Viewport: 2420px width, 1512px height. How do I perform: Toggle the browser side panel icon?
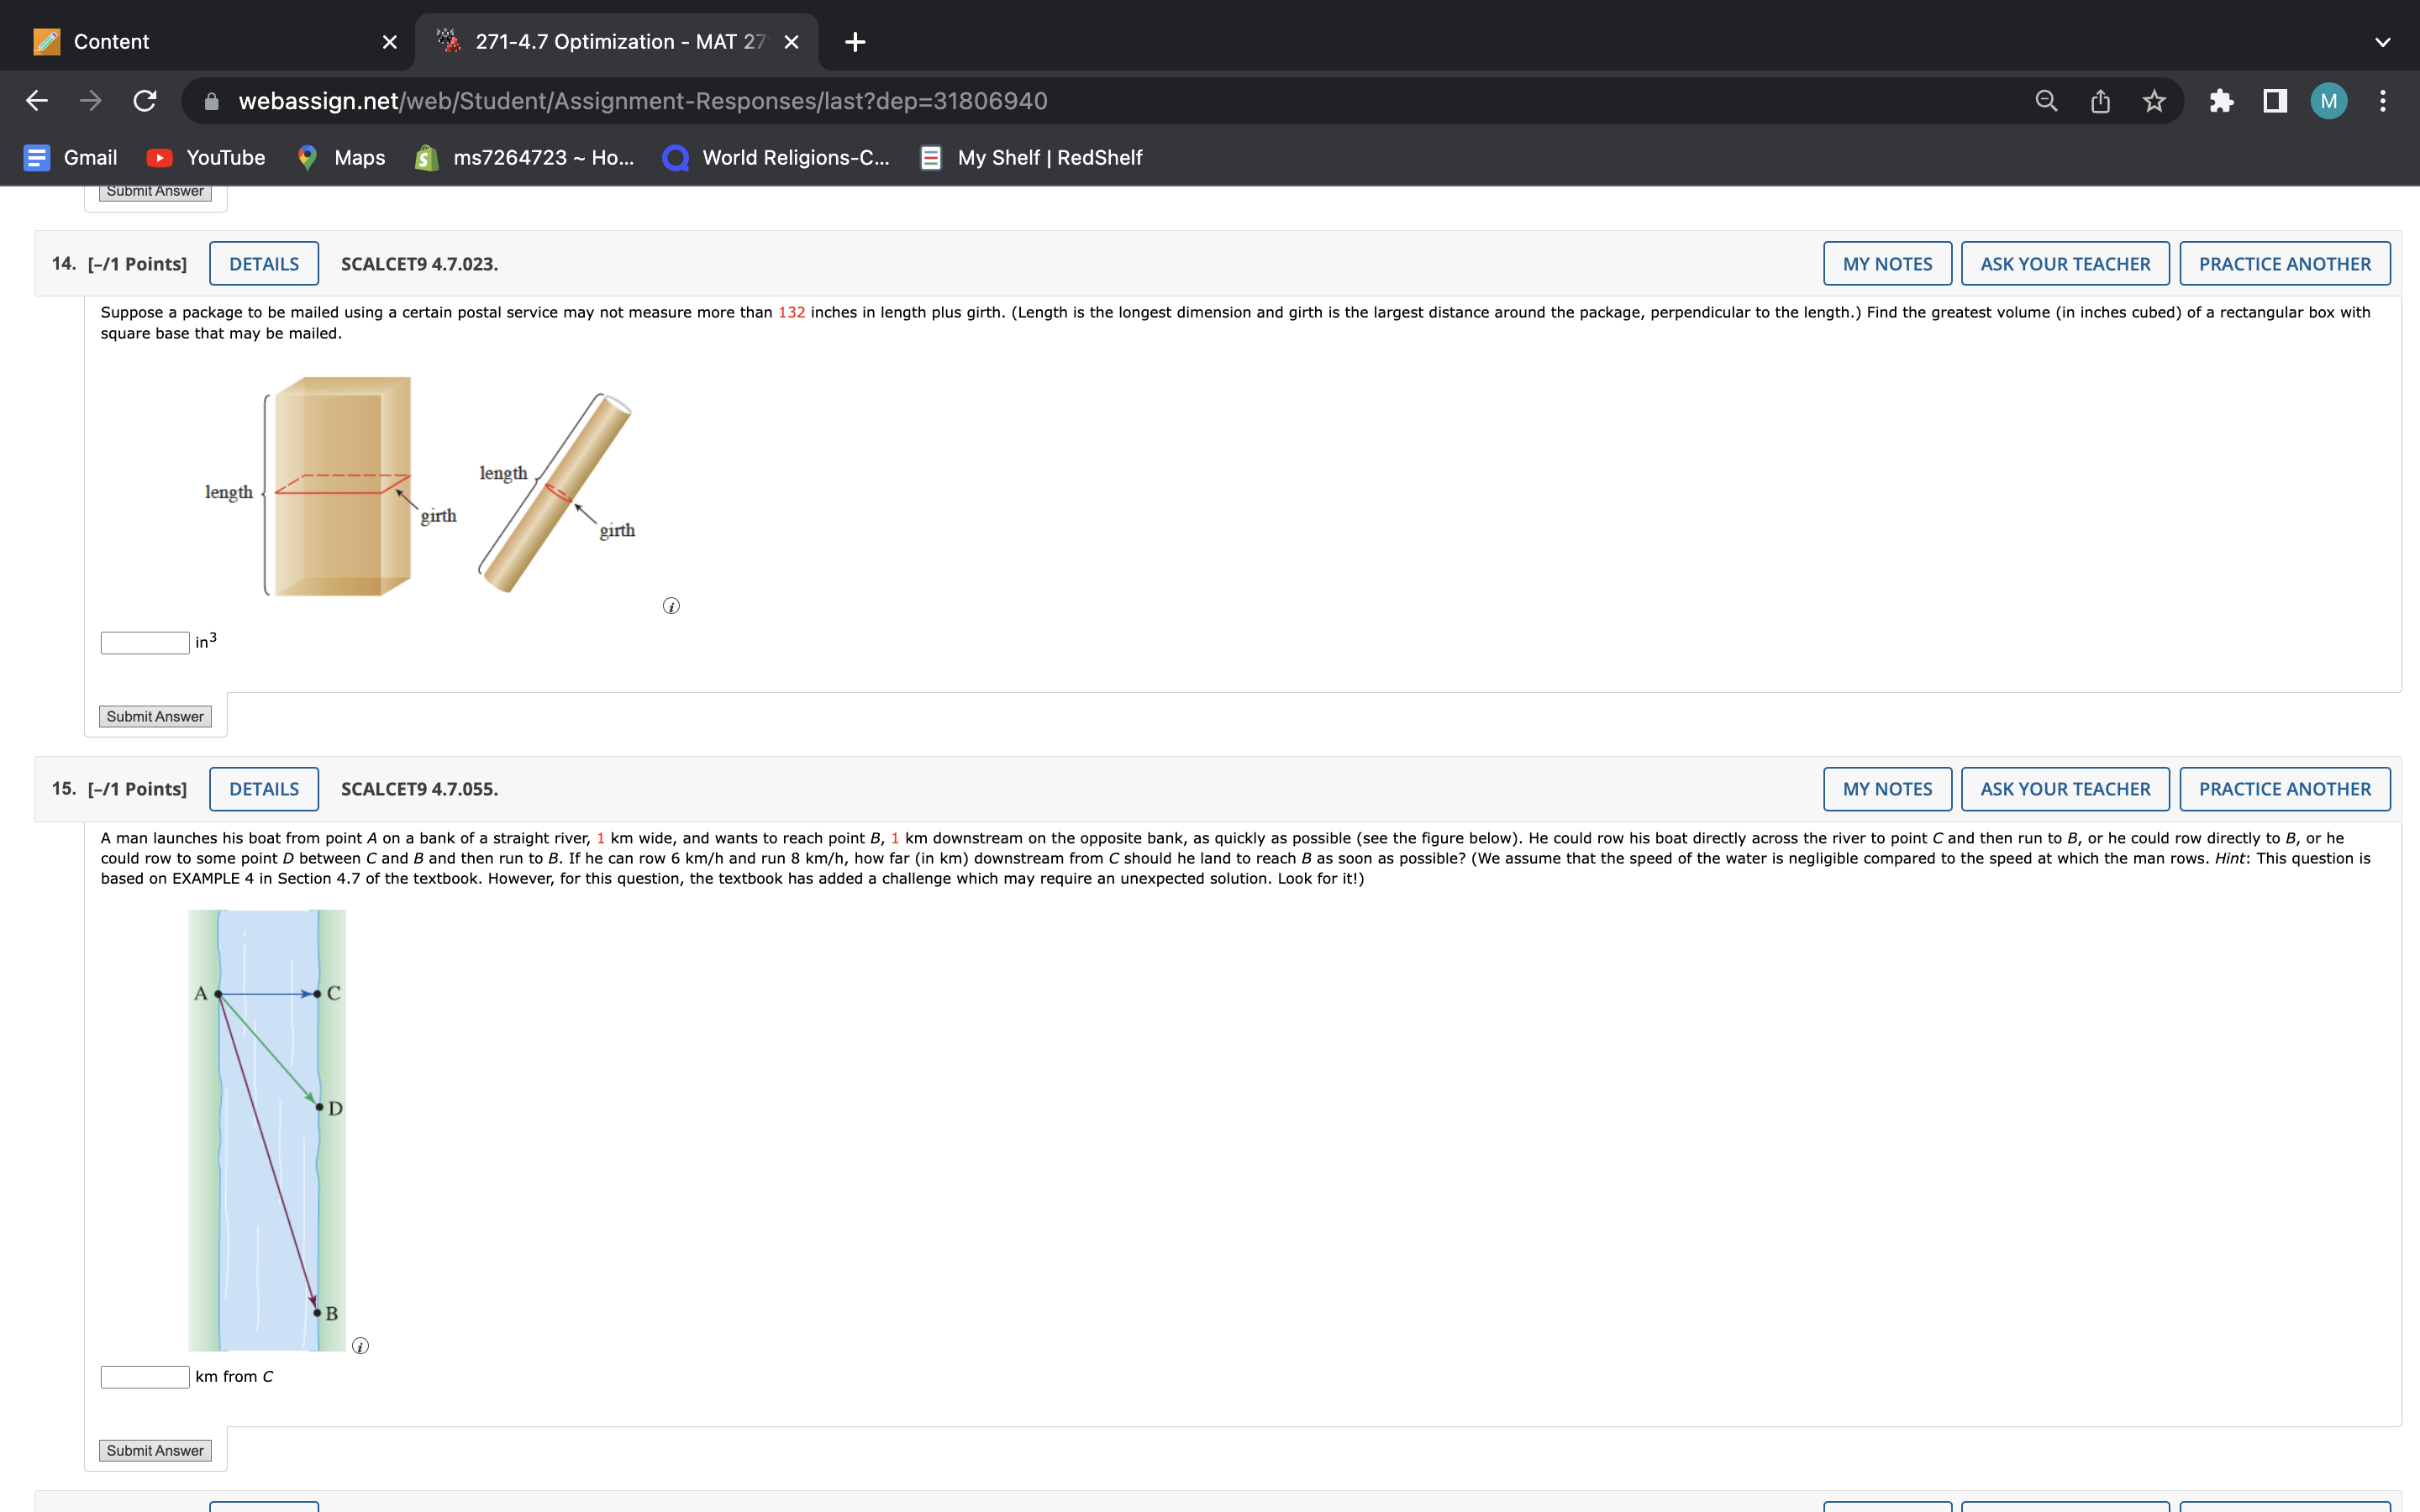(x=2275, y=101)
